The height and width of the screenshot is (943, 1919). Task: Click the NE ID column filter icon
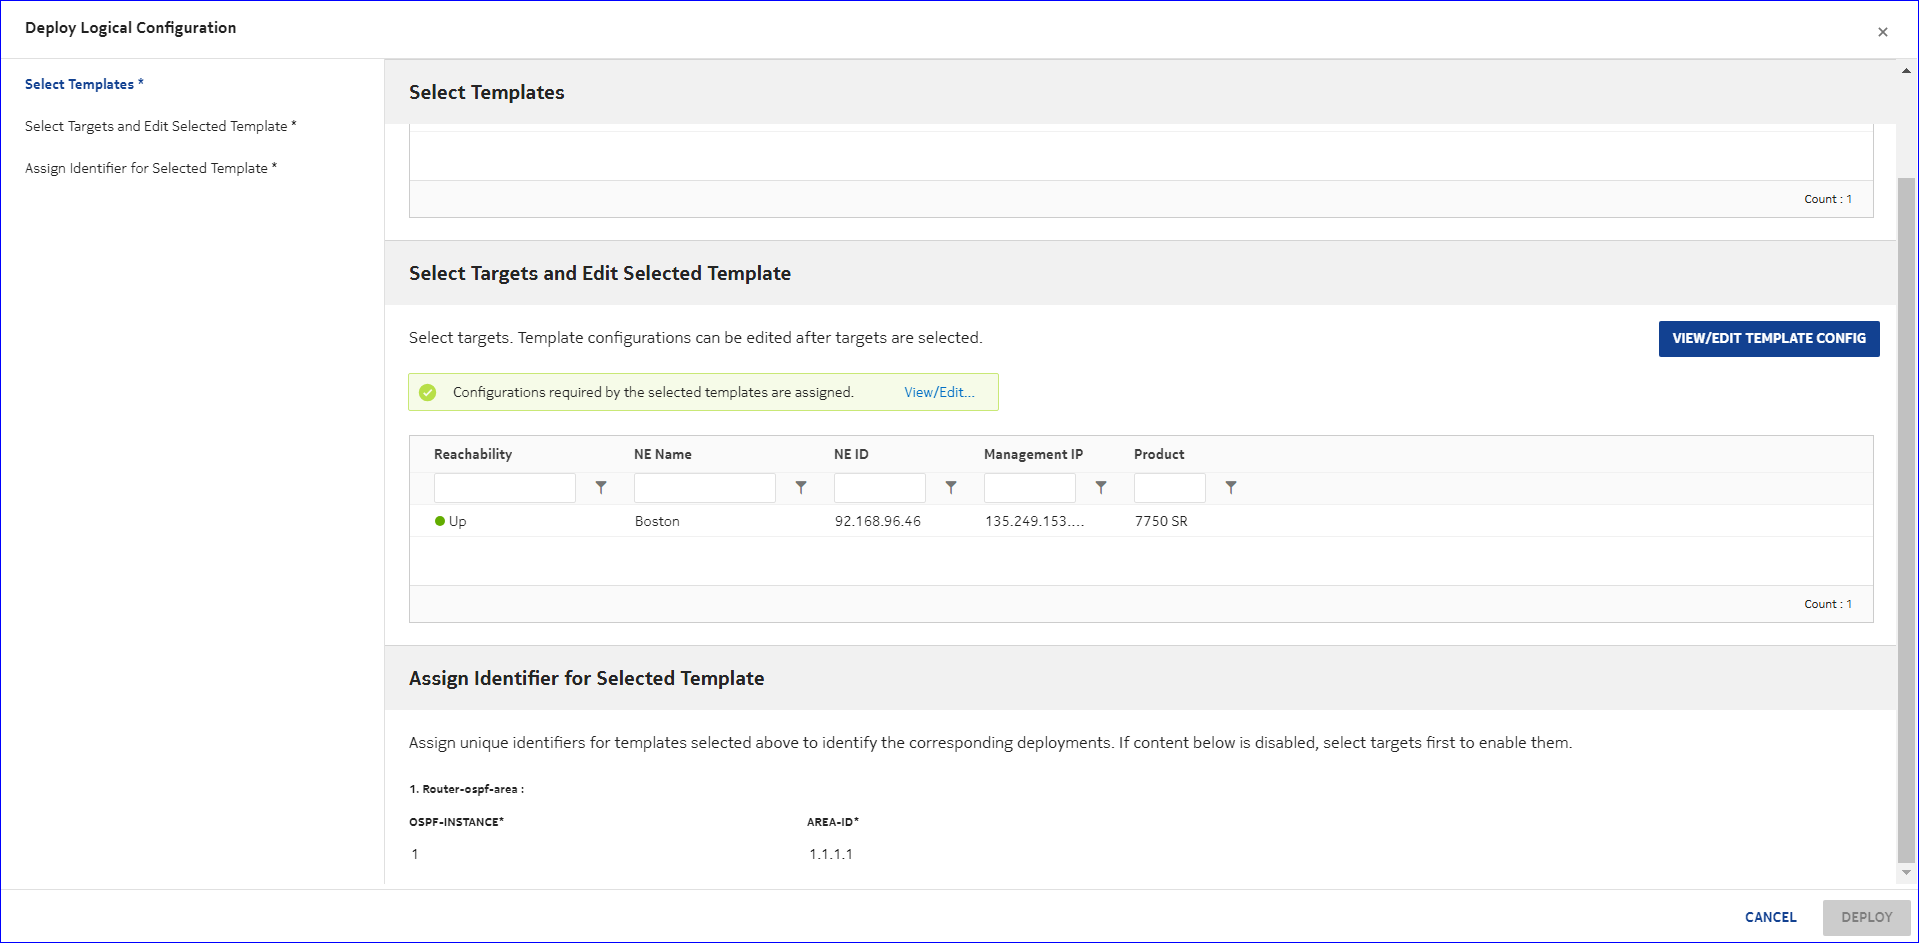tap(951, 488)
